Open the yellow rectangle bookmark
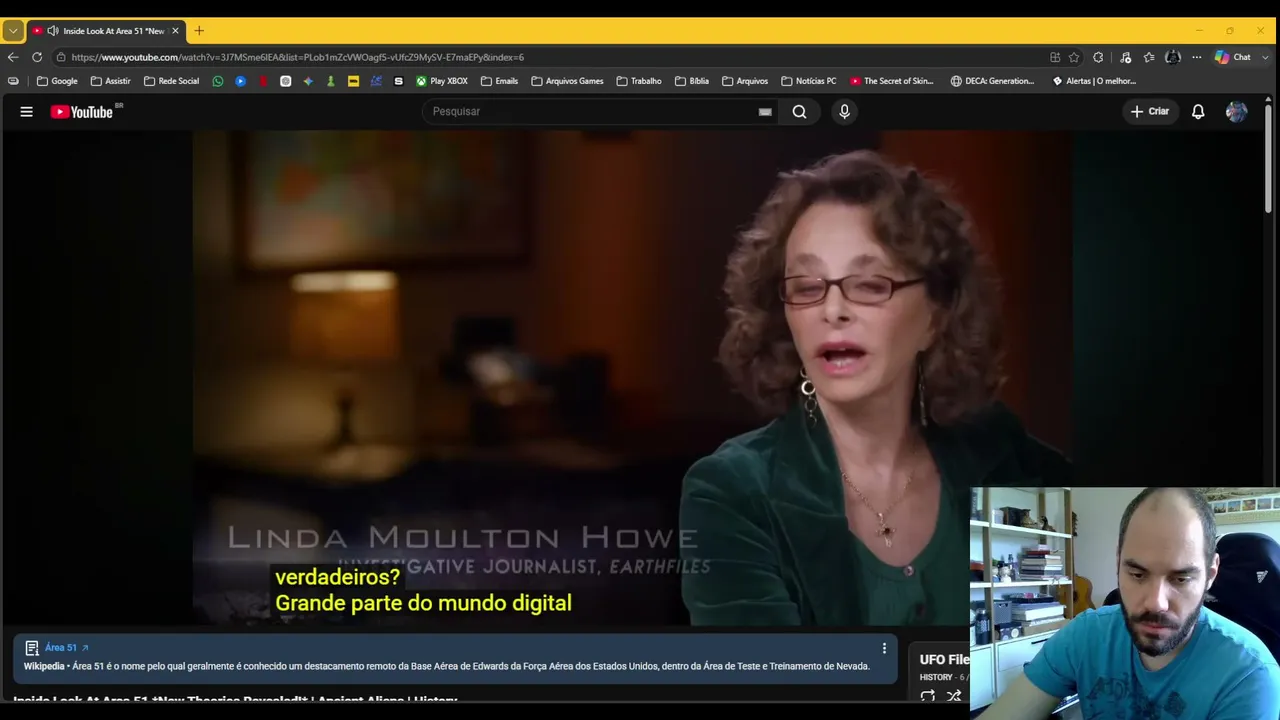 point(353,81)
